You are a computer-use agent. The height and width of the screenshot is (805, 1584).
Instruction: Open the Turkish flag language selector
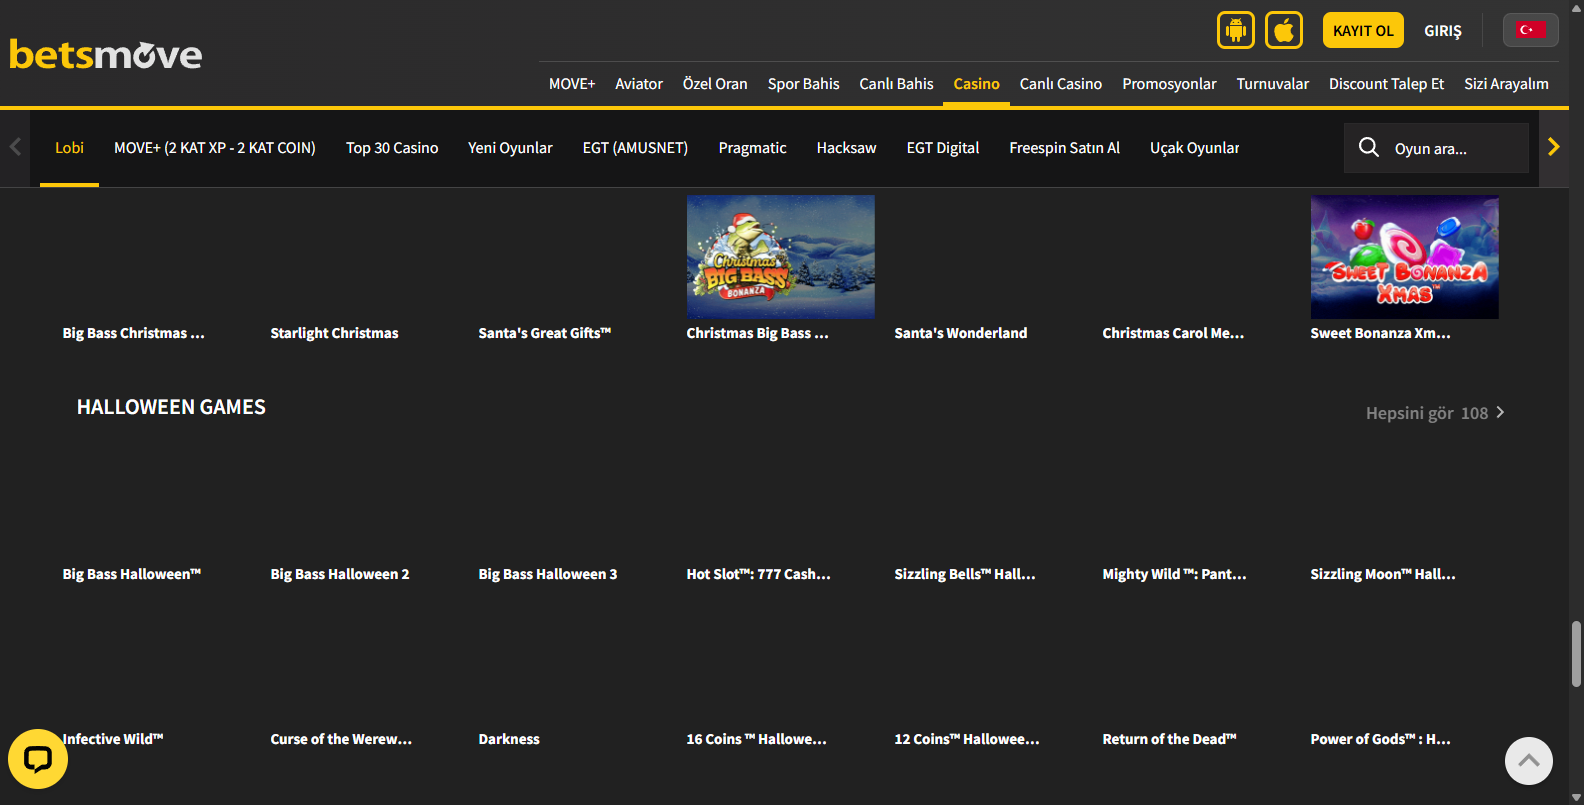(x=1529, y=30)
